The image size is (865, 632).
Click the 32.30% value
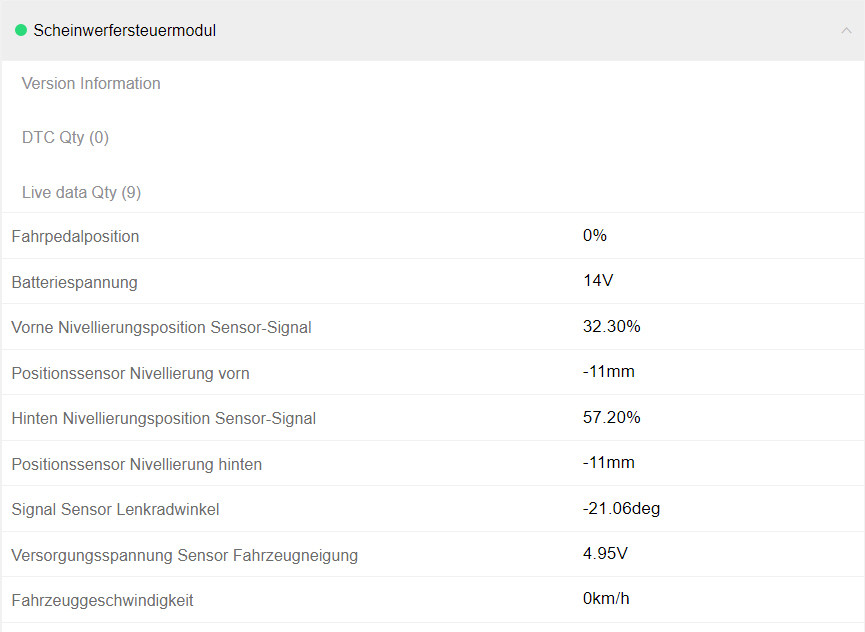611,326
